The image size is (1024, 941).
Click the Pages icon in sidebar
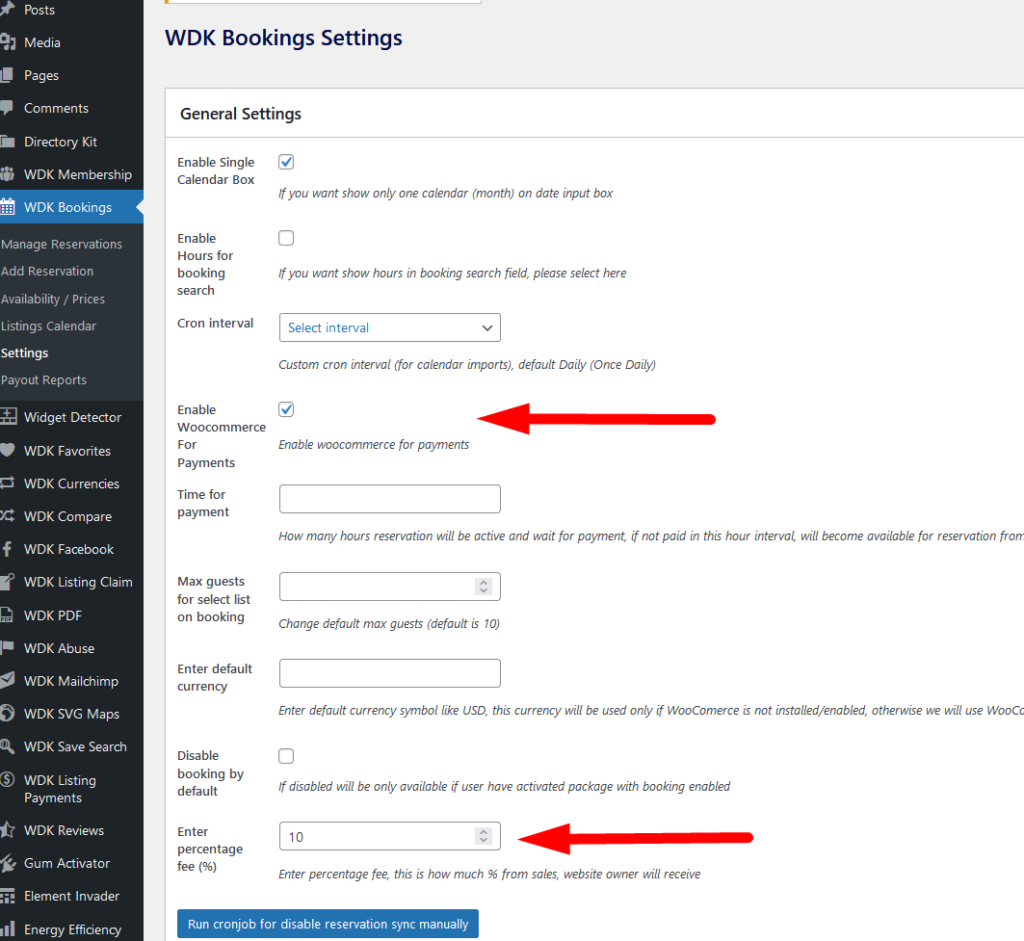[7, 75]
